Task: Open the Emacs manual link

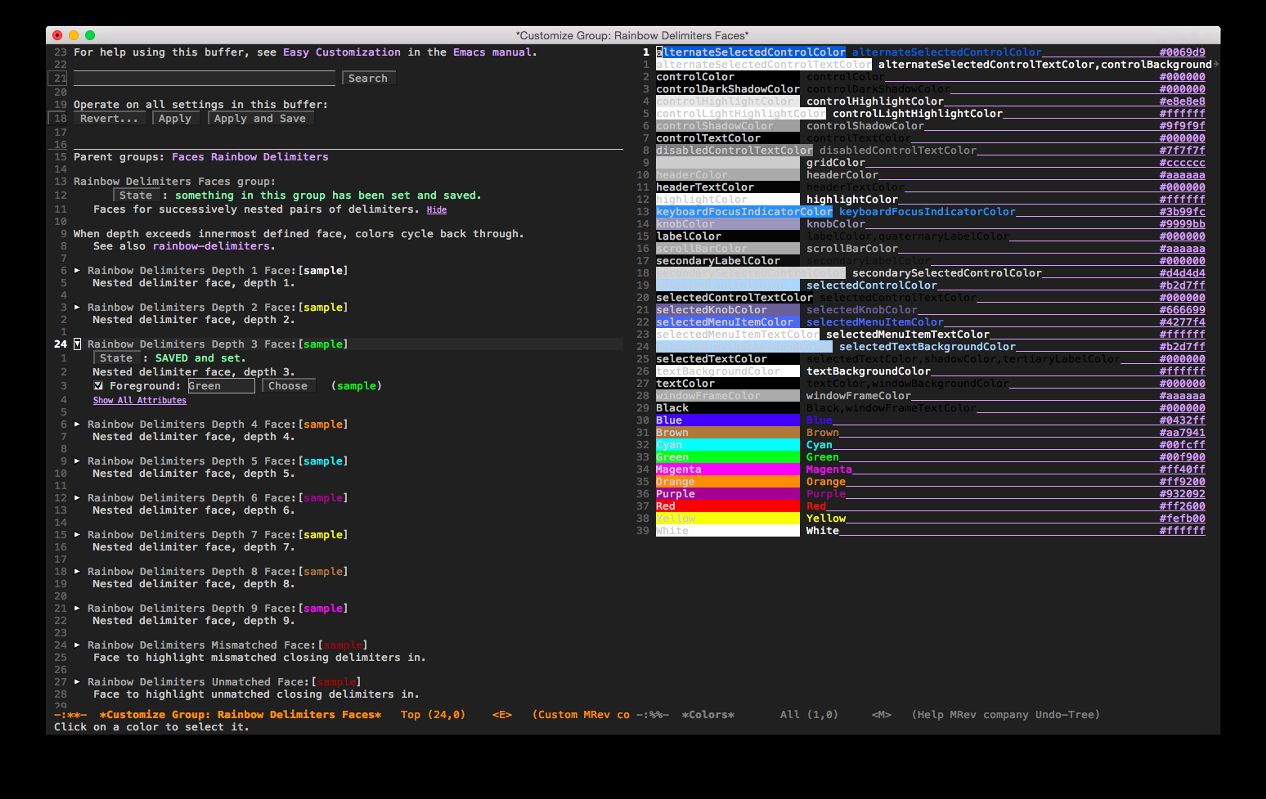Action: [x=490, y=52]
